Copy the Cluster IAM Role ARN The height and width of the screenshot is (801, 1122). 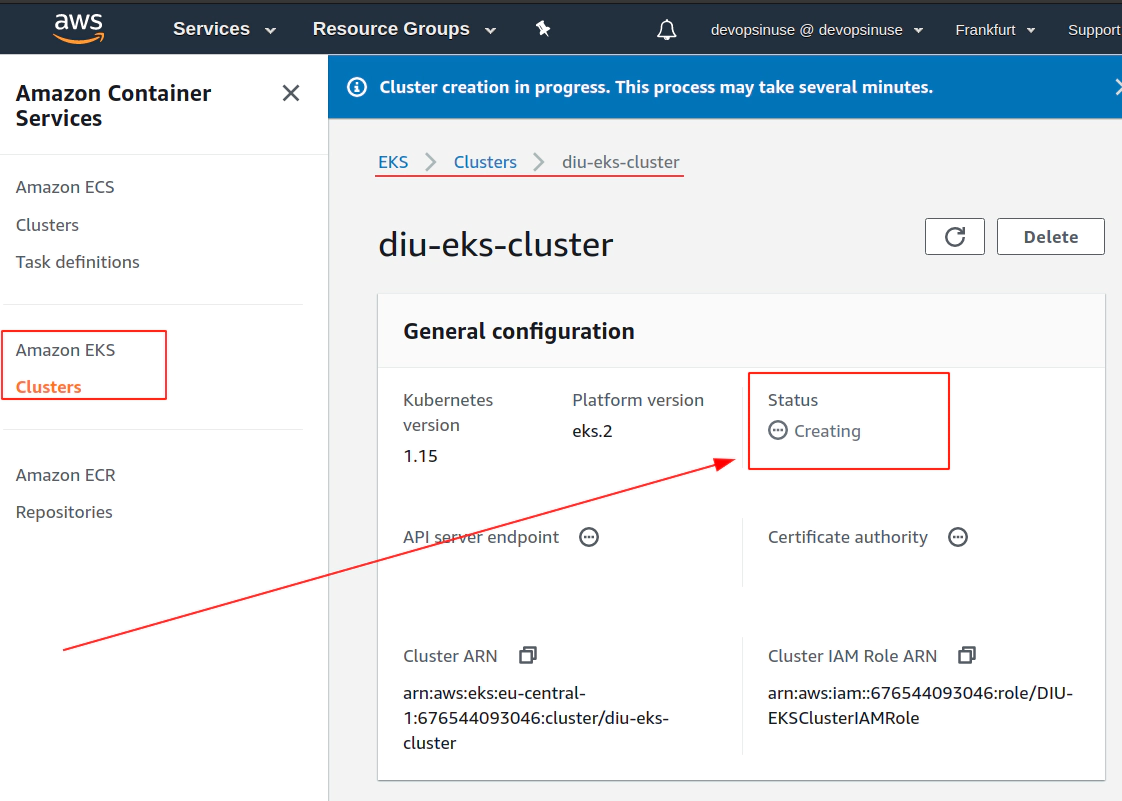[967, 655]
